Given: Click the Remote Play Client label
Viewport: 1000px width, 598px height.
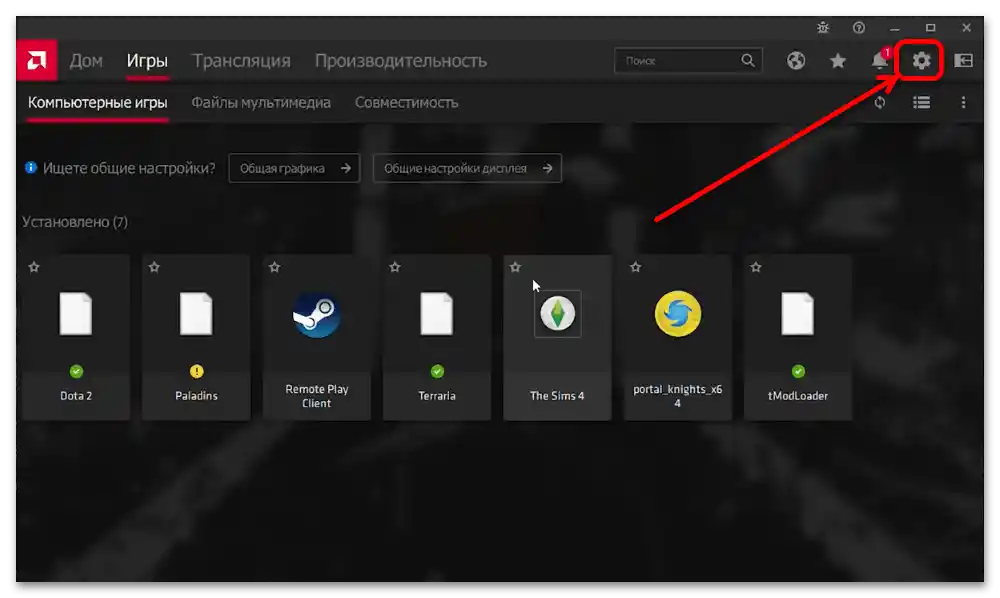Looking at the screenshot, I should tap(316, 396).
